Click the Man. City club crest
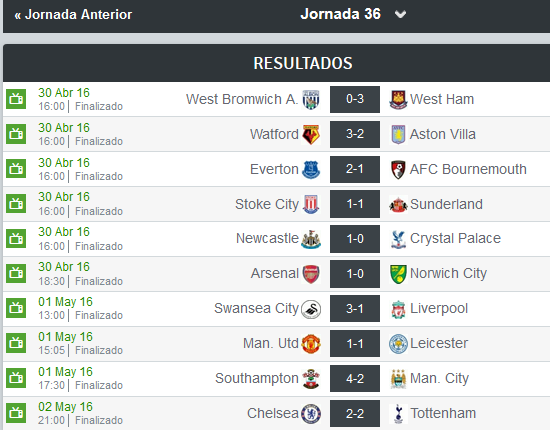Image resolution: width=550 pixels, height=430 pixels. click(398, 379)
